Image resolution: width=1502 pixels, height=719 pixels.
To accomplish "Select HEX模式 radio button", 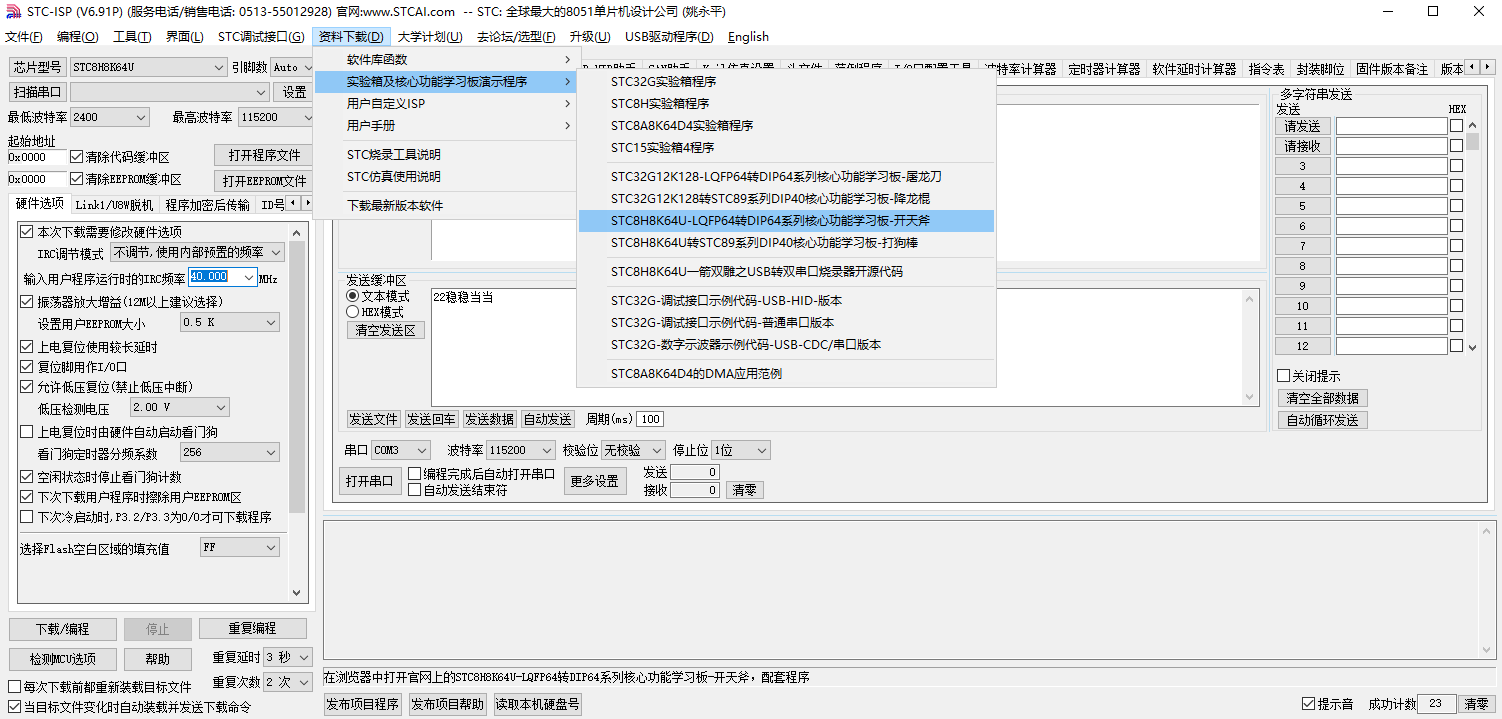I will coord(352,312).
